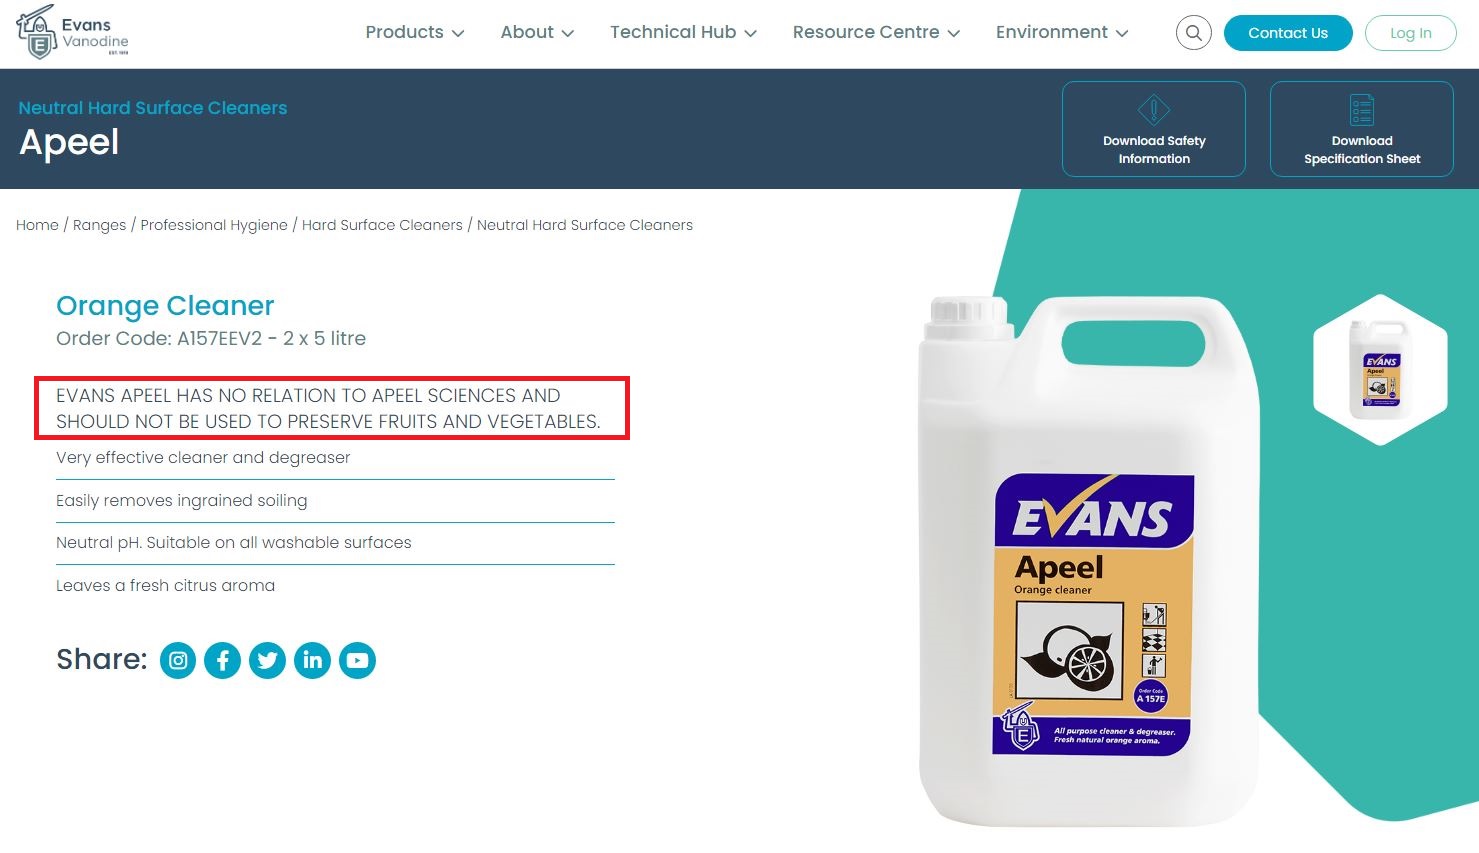Click the large Apeel bottle image
Viewport: 1479px width, 853px height.
pos(1090,560)
